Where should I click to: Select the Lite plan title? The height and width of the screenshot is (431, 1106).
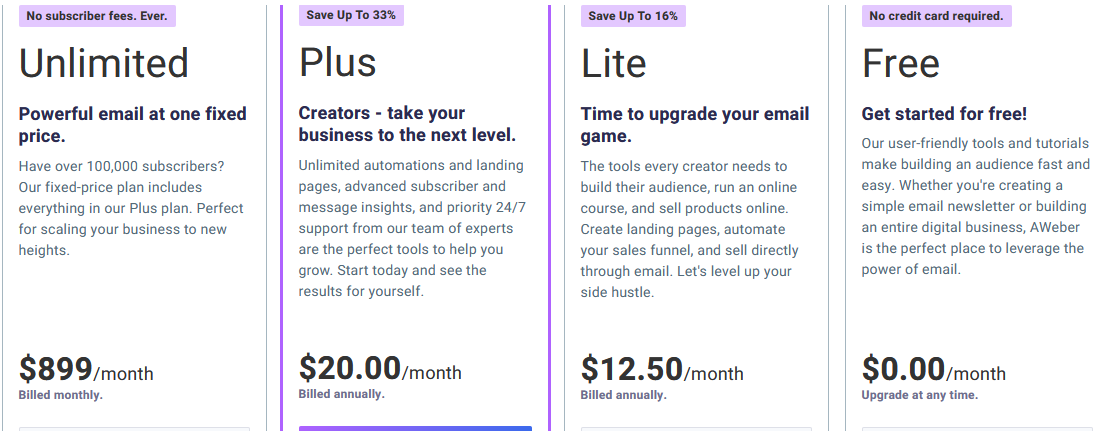[614, 63]
